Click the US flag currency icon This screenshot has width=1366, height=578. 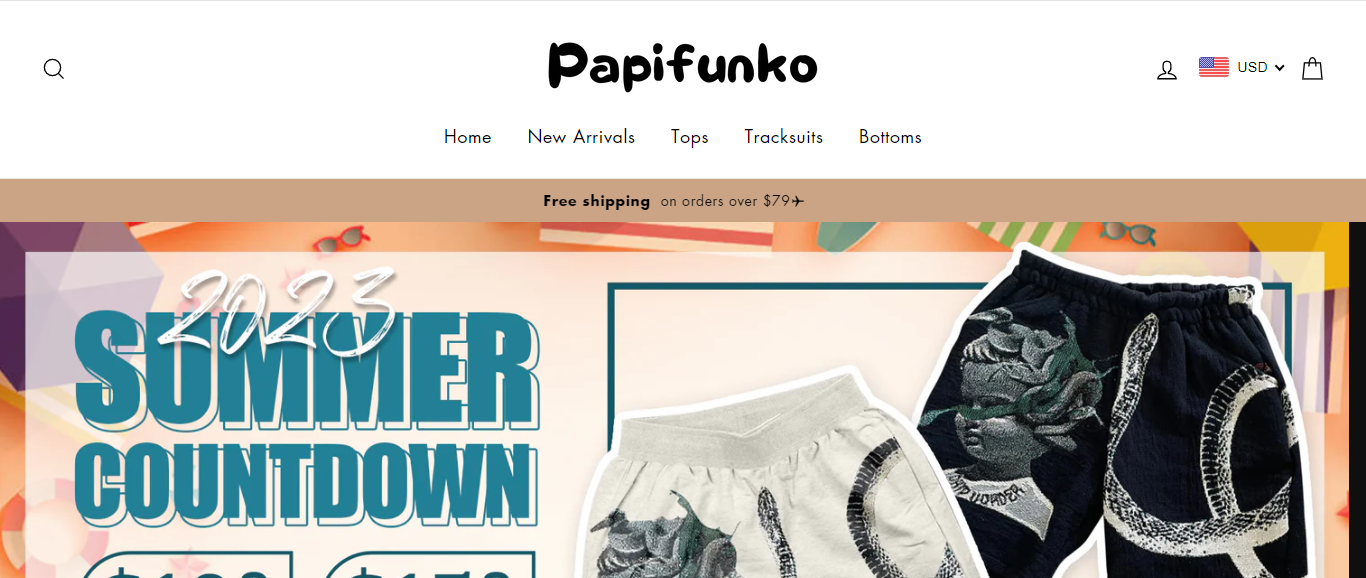(x=1214, y=67)
